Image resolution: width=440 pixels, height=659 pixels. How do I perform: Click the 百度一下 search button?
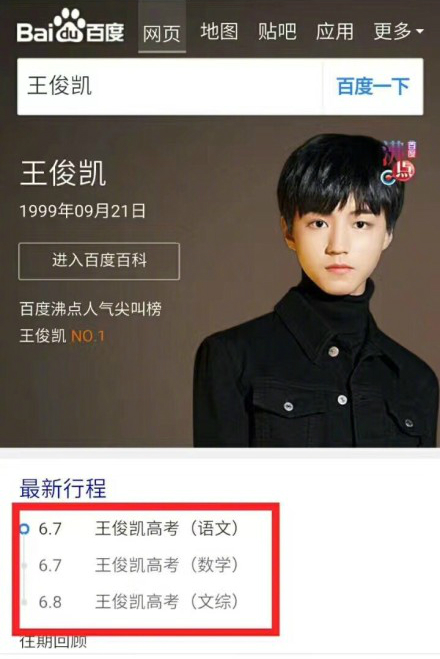[x=373, y=87]
